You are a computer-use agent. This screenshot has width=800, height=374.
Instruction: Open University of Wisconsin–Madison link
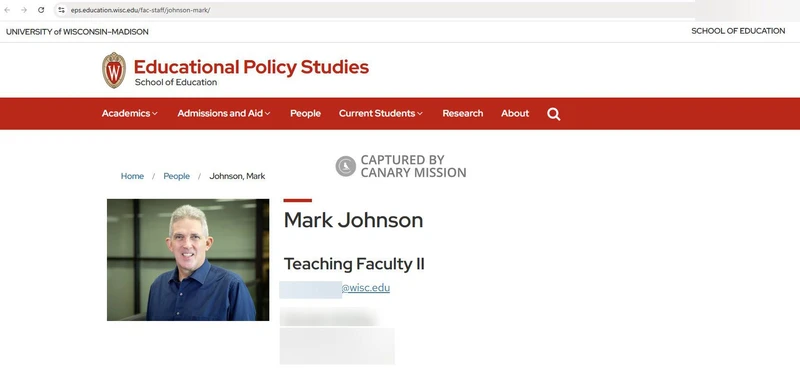pos(77,32)
